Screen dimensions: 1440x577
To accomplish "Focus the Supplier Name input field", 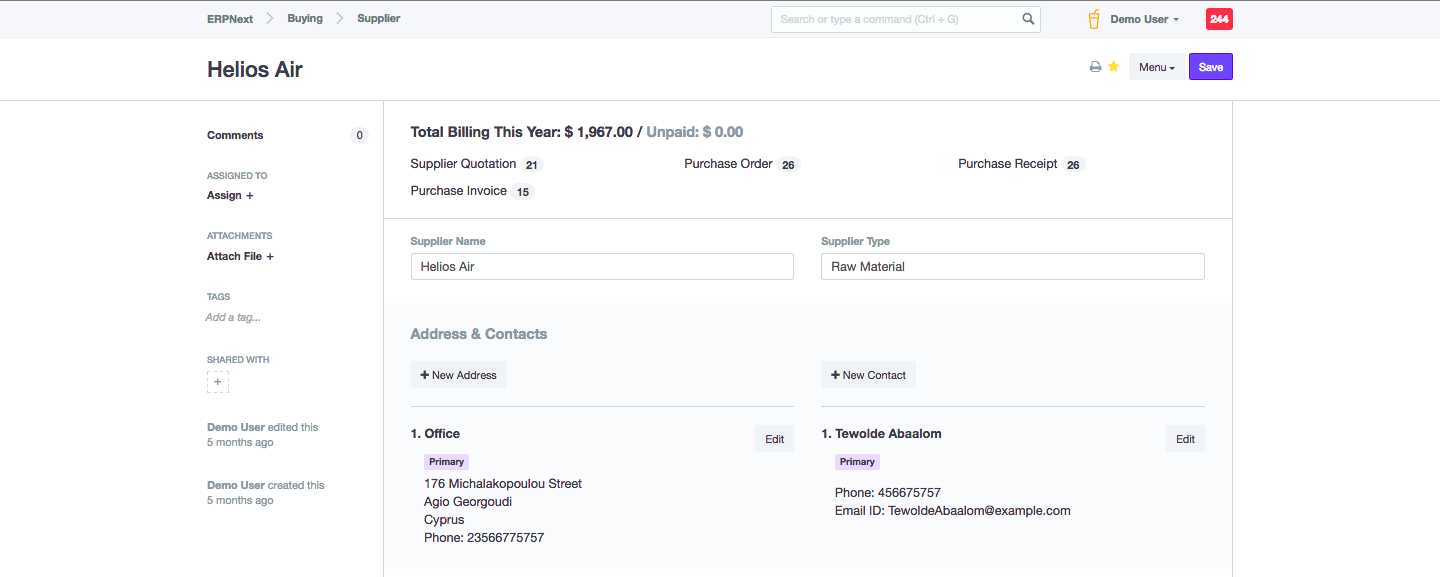I will pyautogui.click(x=602, y=267).
